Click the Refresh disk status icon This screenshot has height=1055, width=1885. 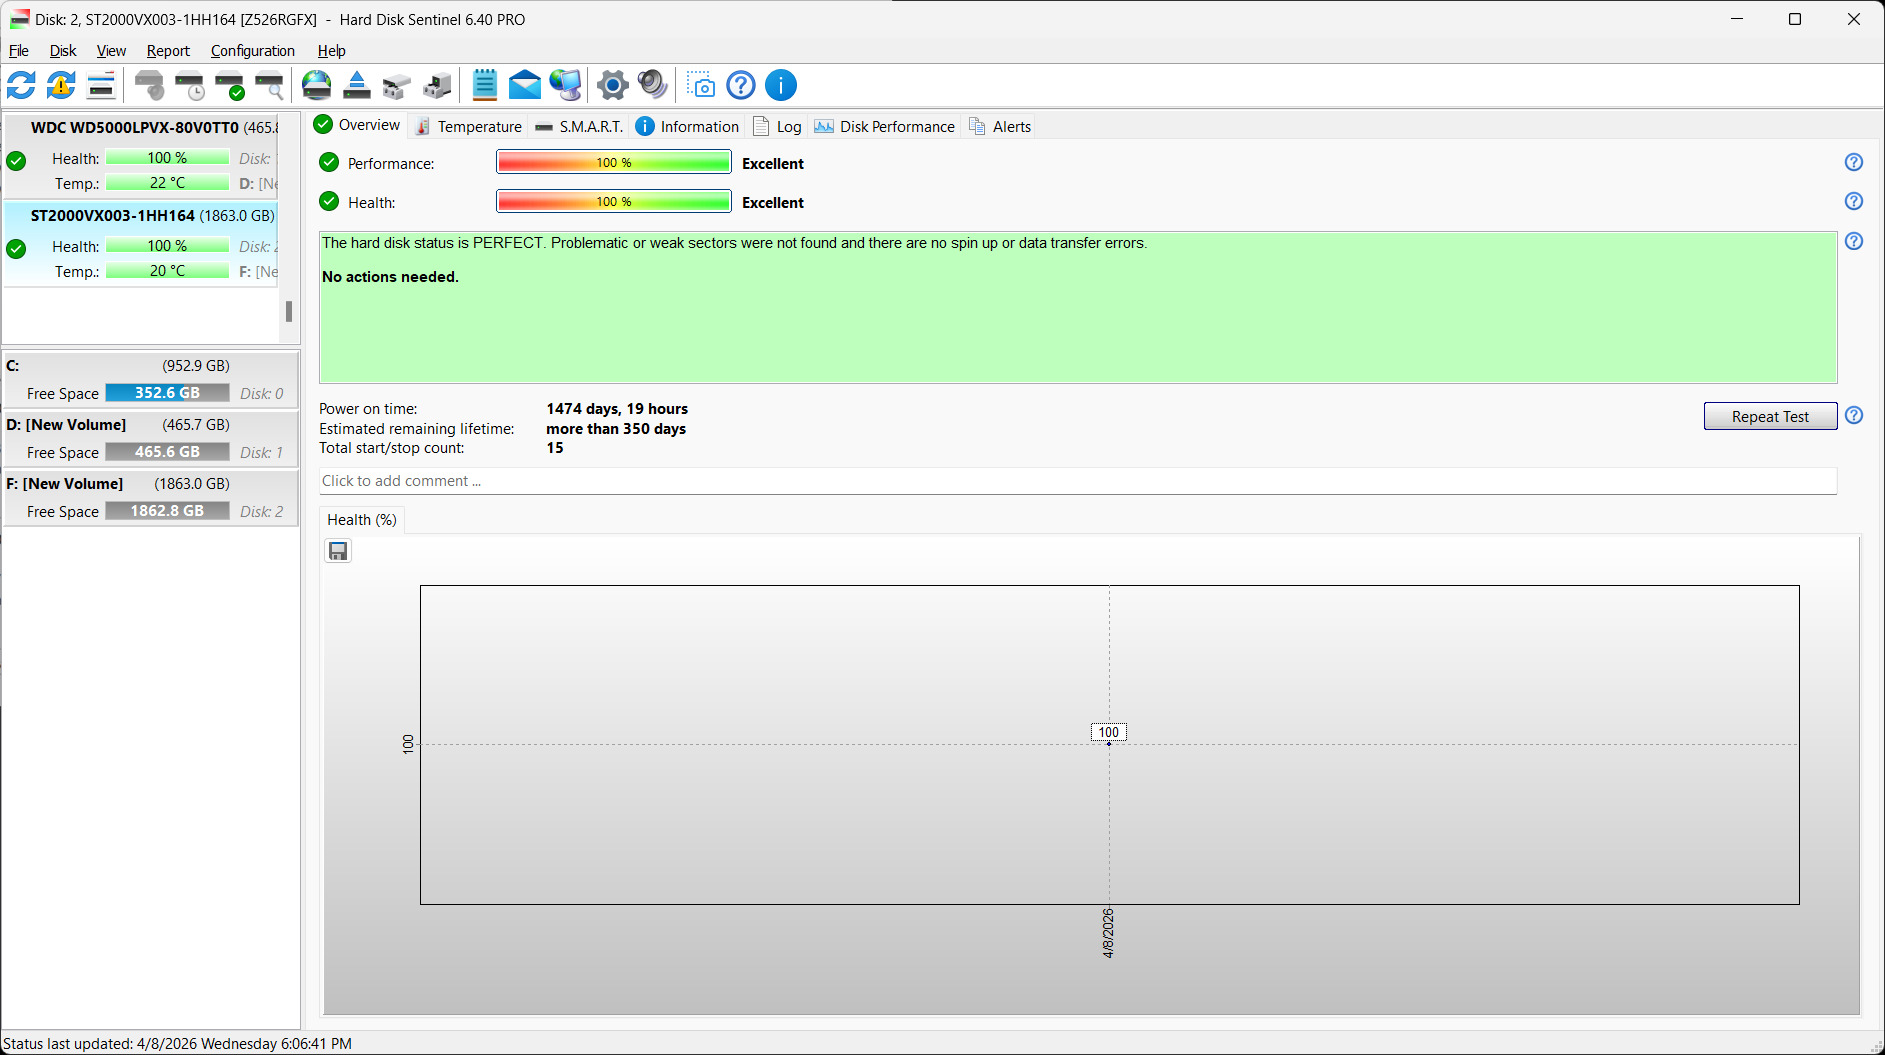coord(21,85)
